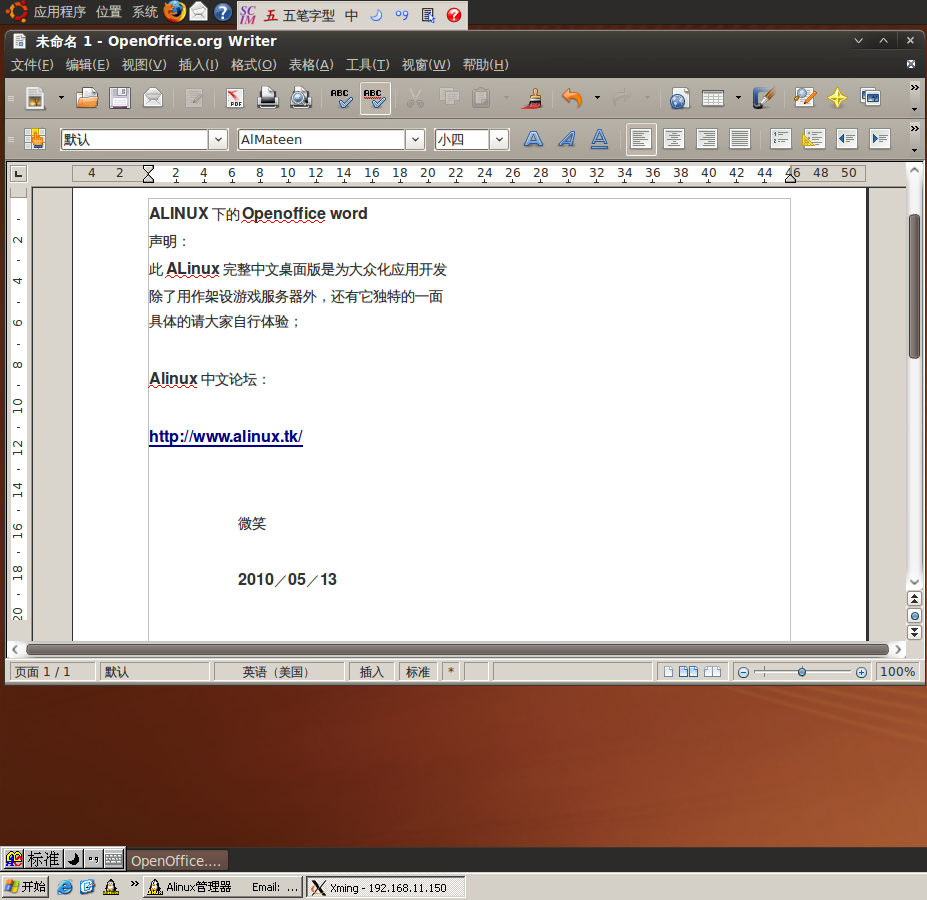Image resolution: width=927 pixels, height=900 pixels.
Task: Click the Undo arrow icon
Action: [x=572, y=98]
